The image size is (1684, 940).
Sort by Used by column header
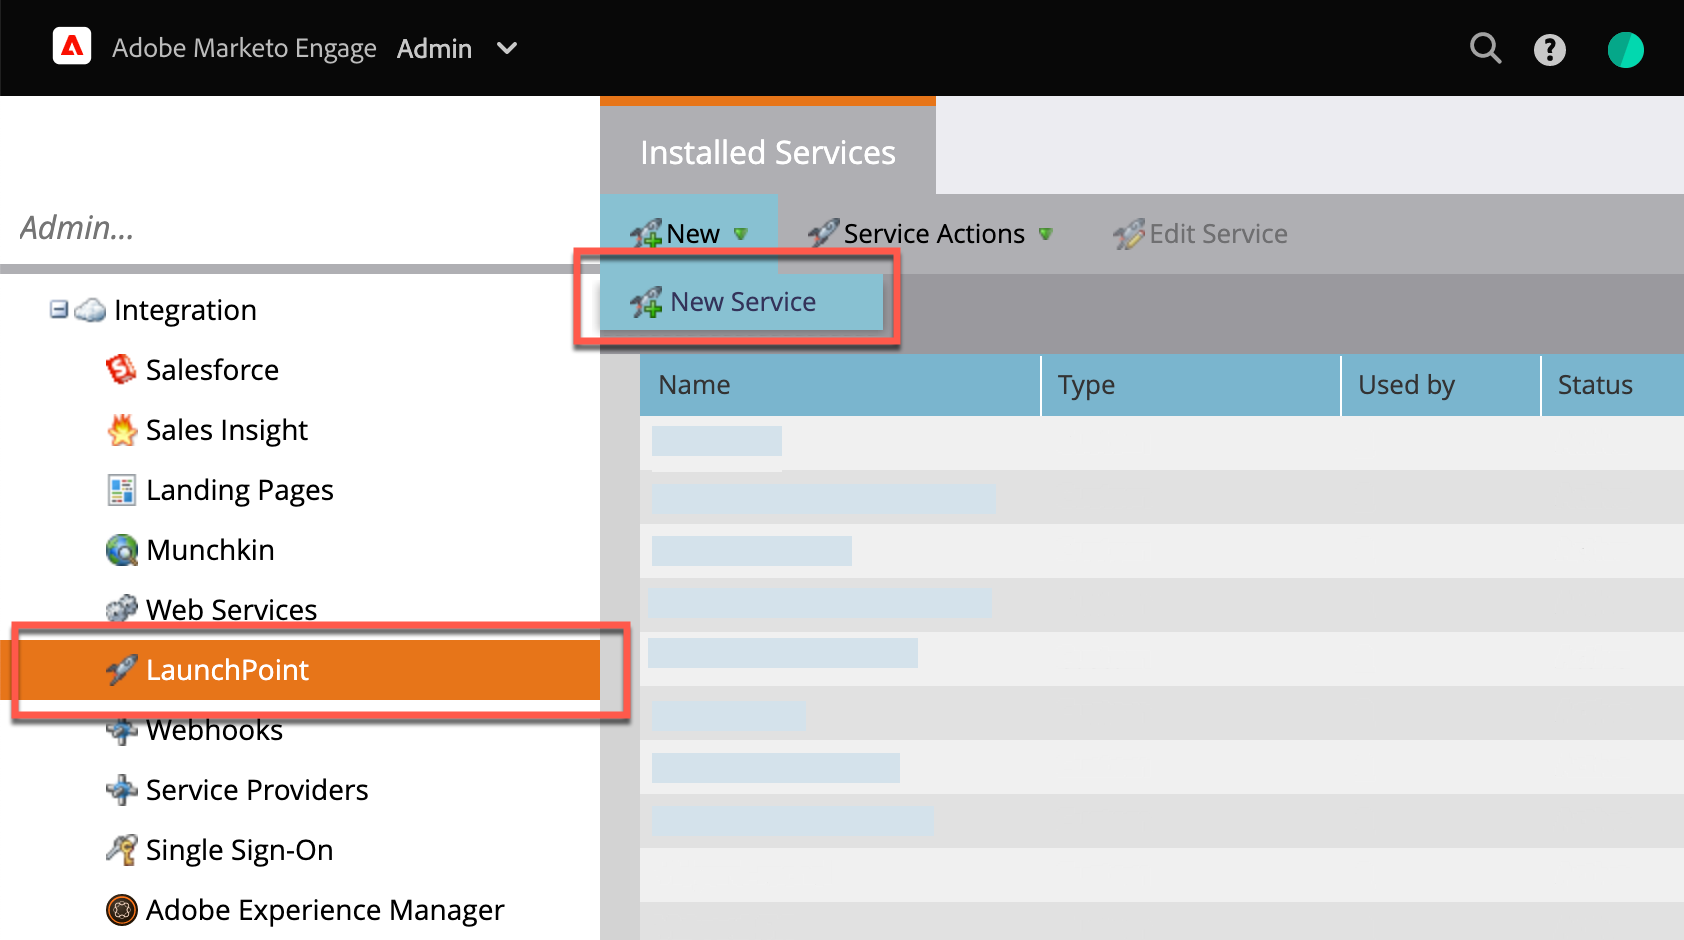pyautogui.click(x=1441, y=385)
